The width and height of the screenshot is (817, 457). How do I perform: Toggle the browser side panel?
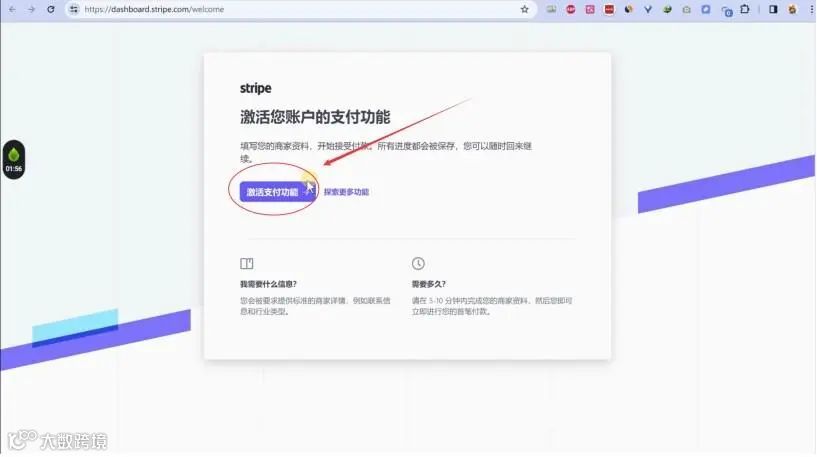[x=773, y=9]
